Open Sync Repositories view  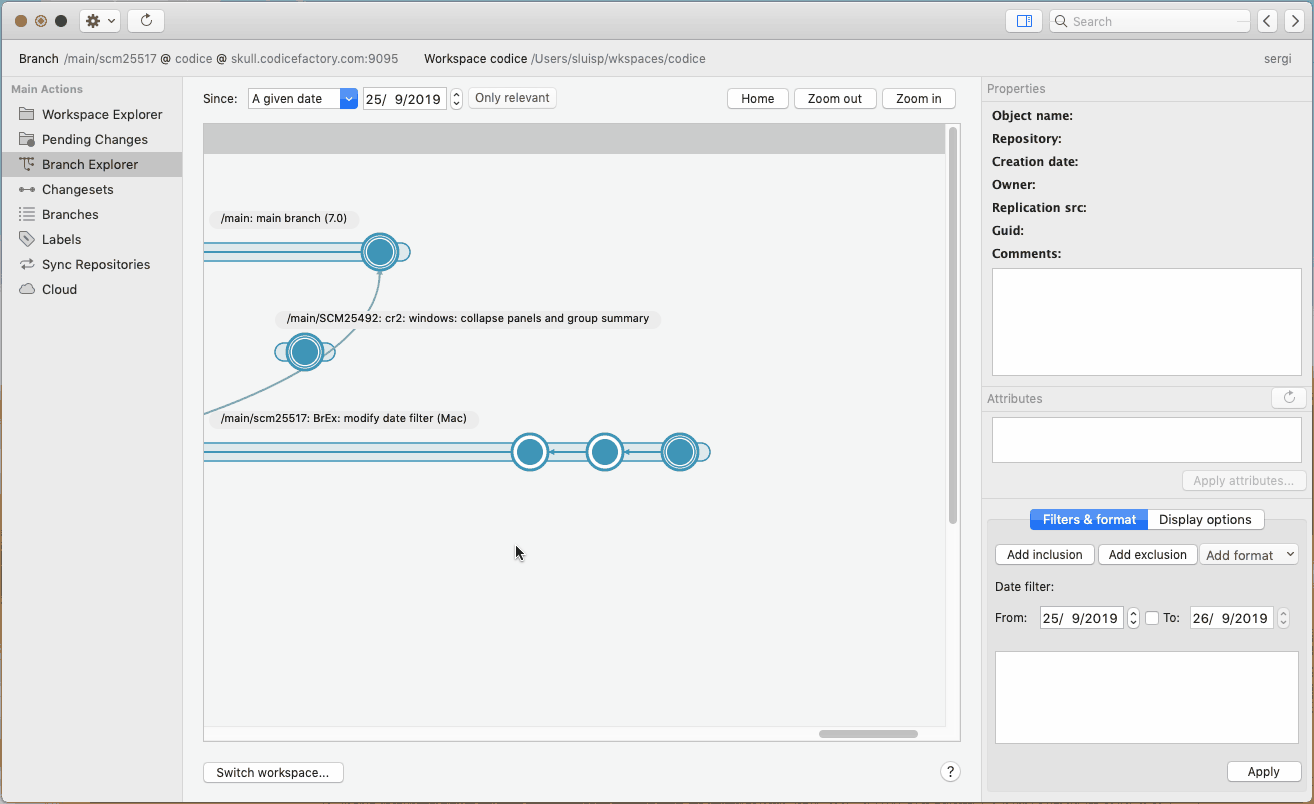pos(95,264)
